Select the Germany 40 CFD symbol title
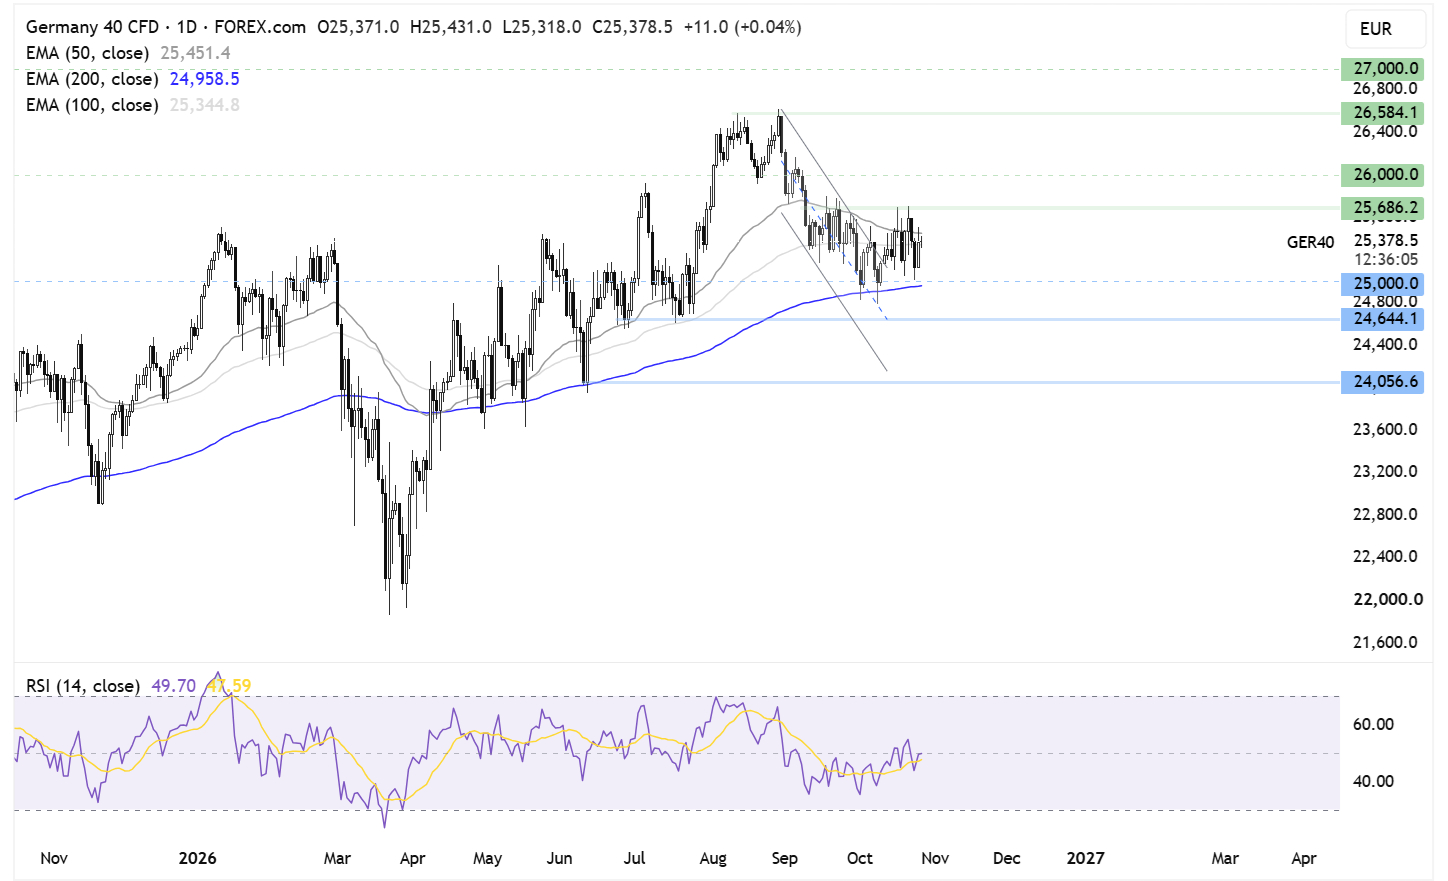The width and height of the screenshot is (1448, 881). [x=92, y=27]
